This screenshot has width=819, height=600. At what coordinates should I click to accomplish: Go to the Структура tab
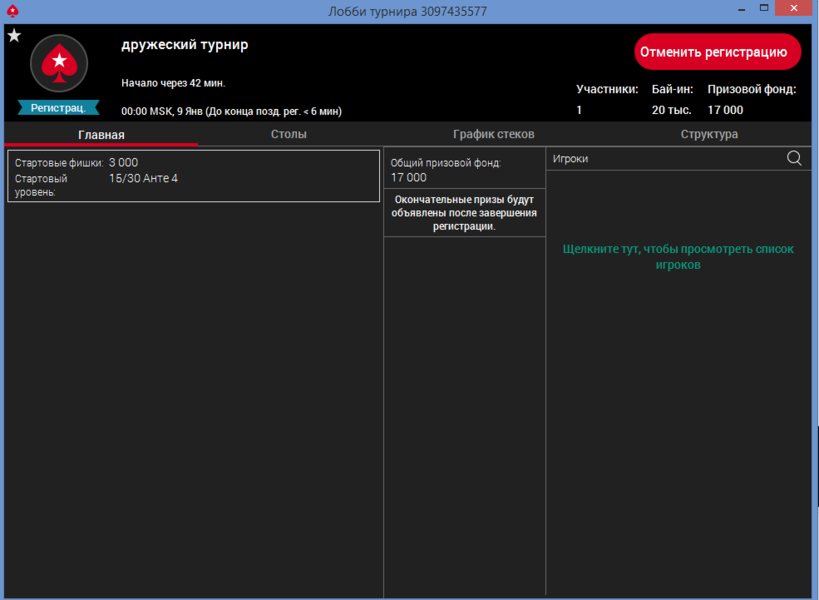point(709,134)
